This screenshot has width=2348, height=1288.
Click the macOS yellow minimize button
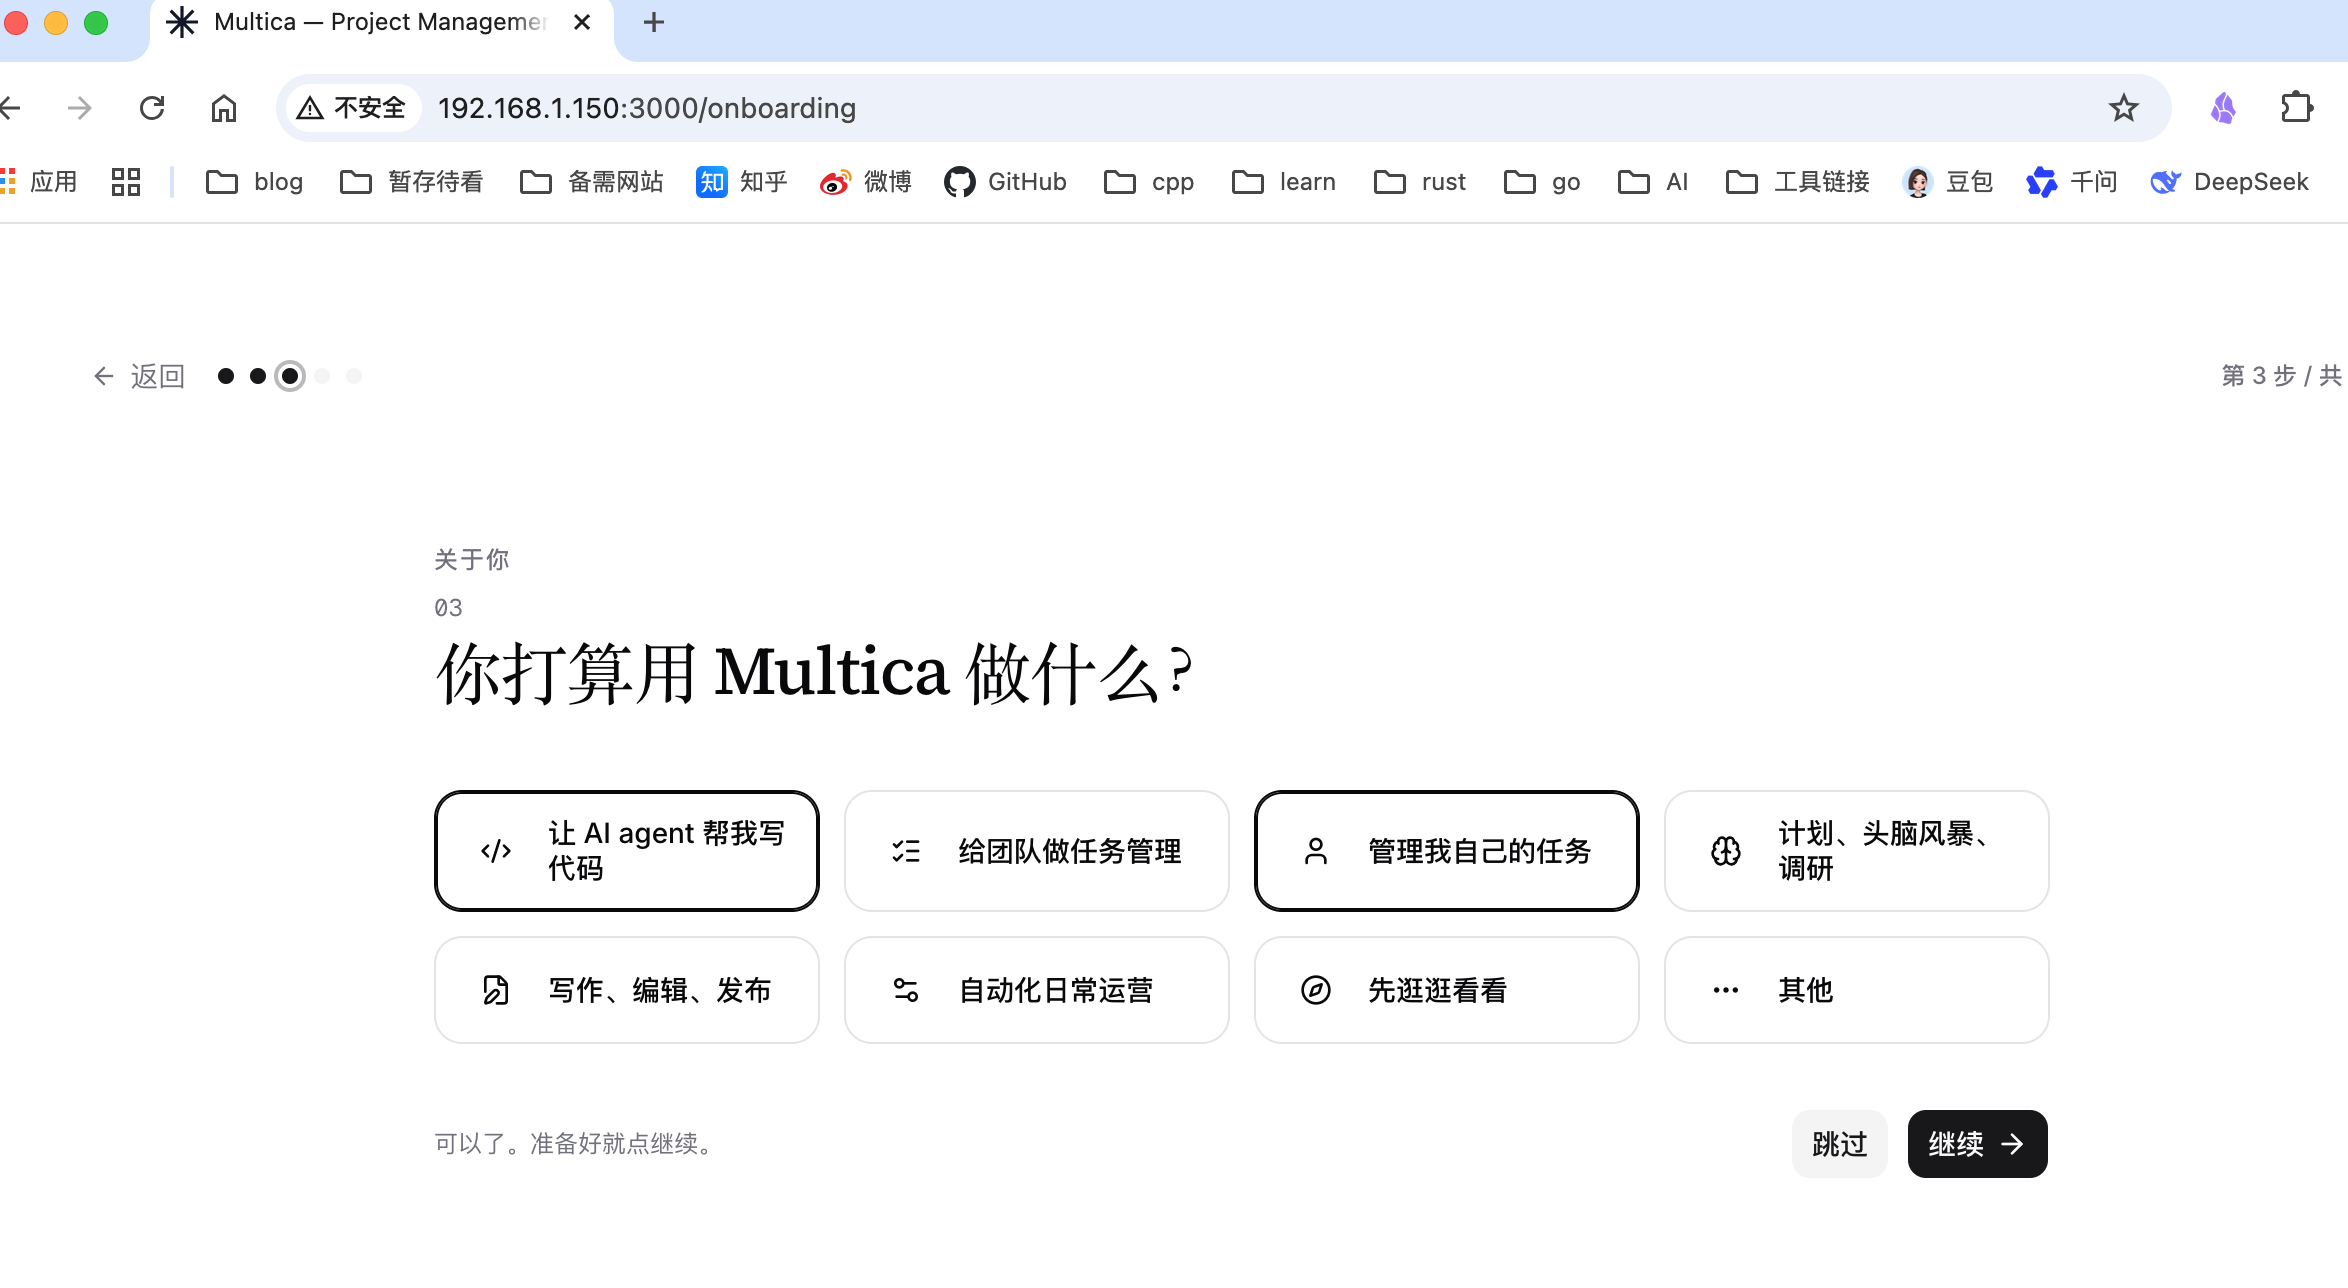tap(56, 22)
